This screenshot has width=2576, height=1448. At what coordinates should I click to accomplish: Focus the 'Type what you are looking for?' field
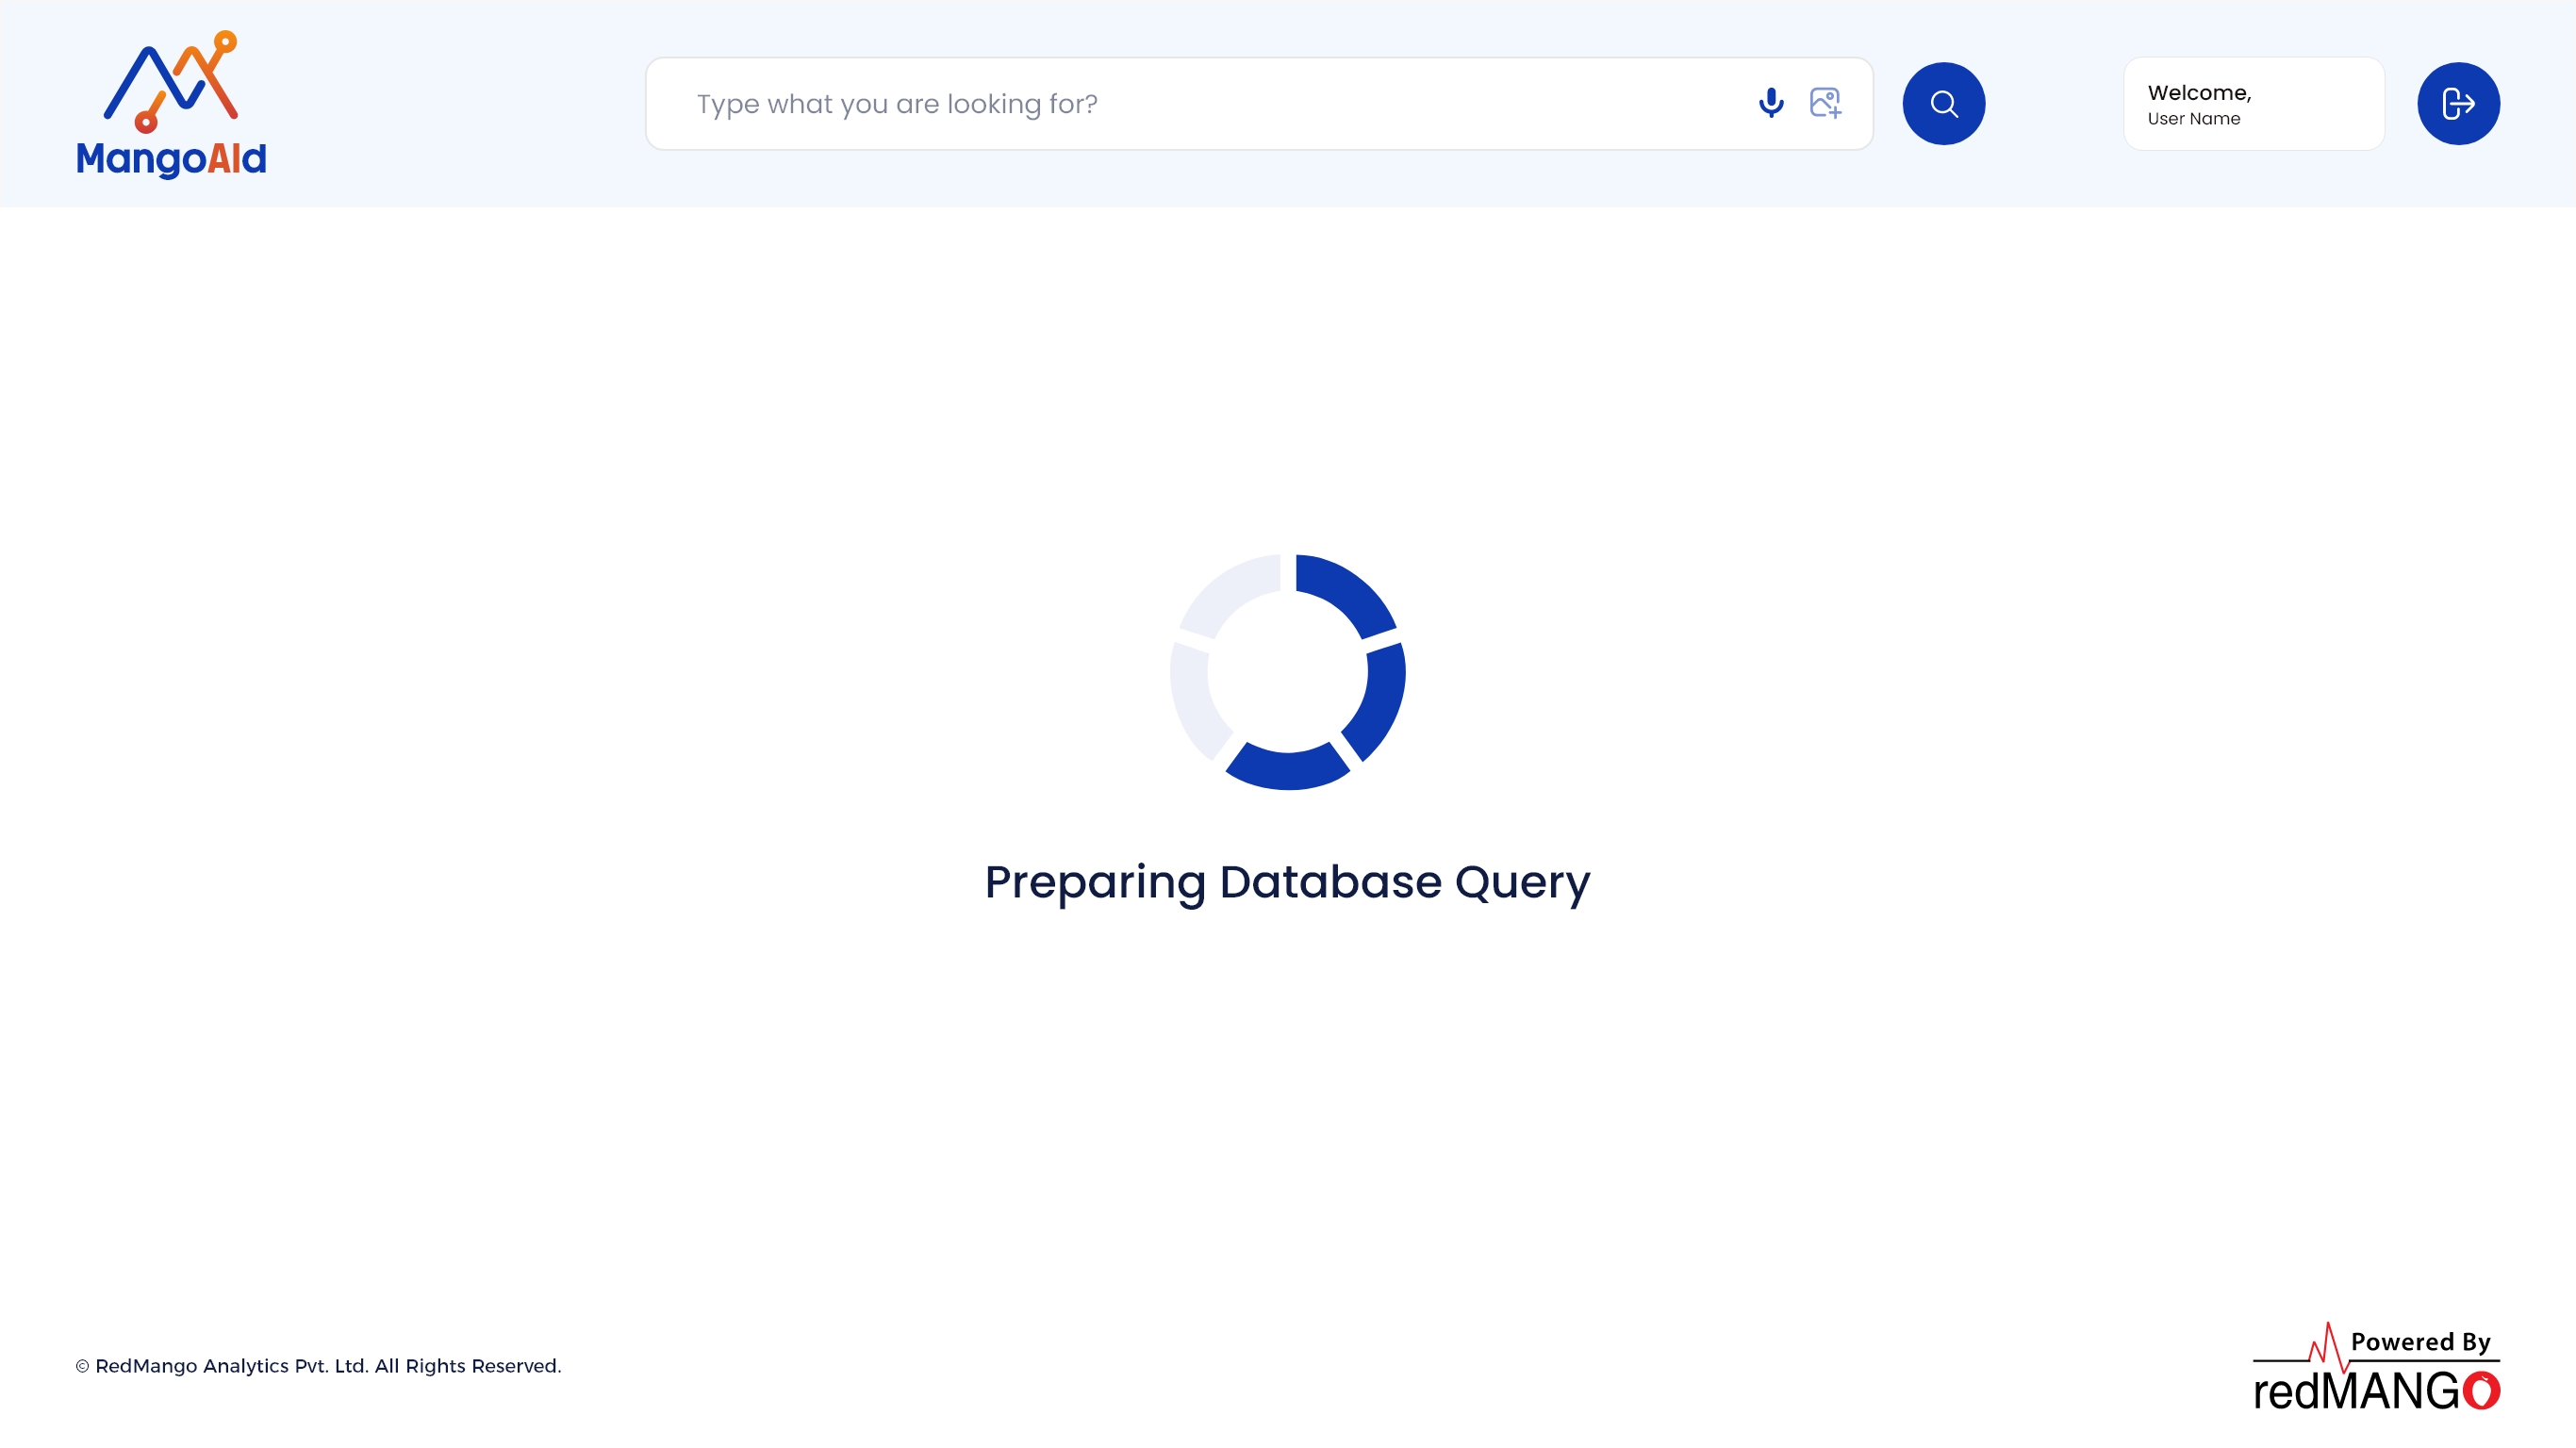tap(1259, 104)
